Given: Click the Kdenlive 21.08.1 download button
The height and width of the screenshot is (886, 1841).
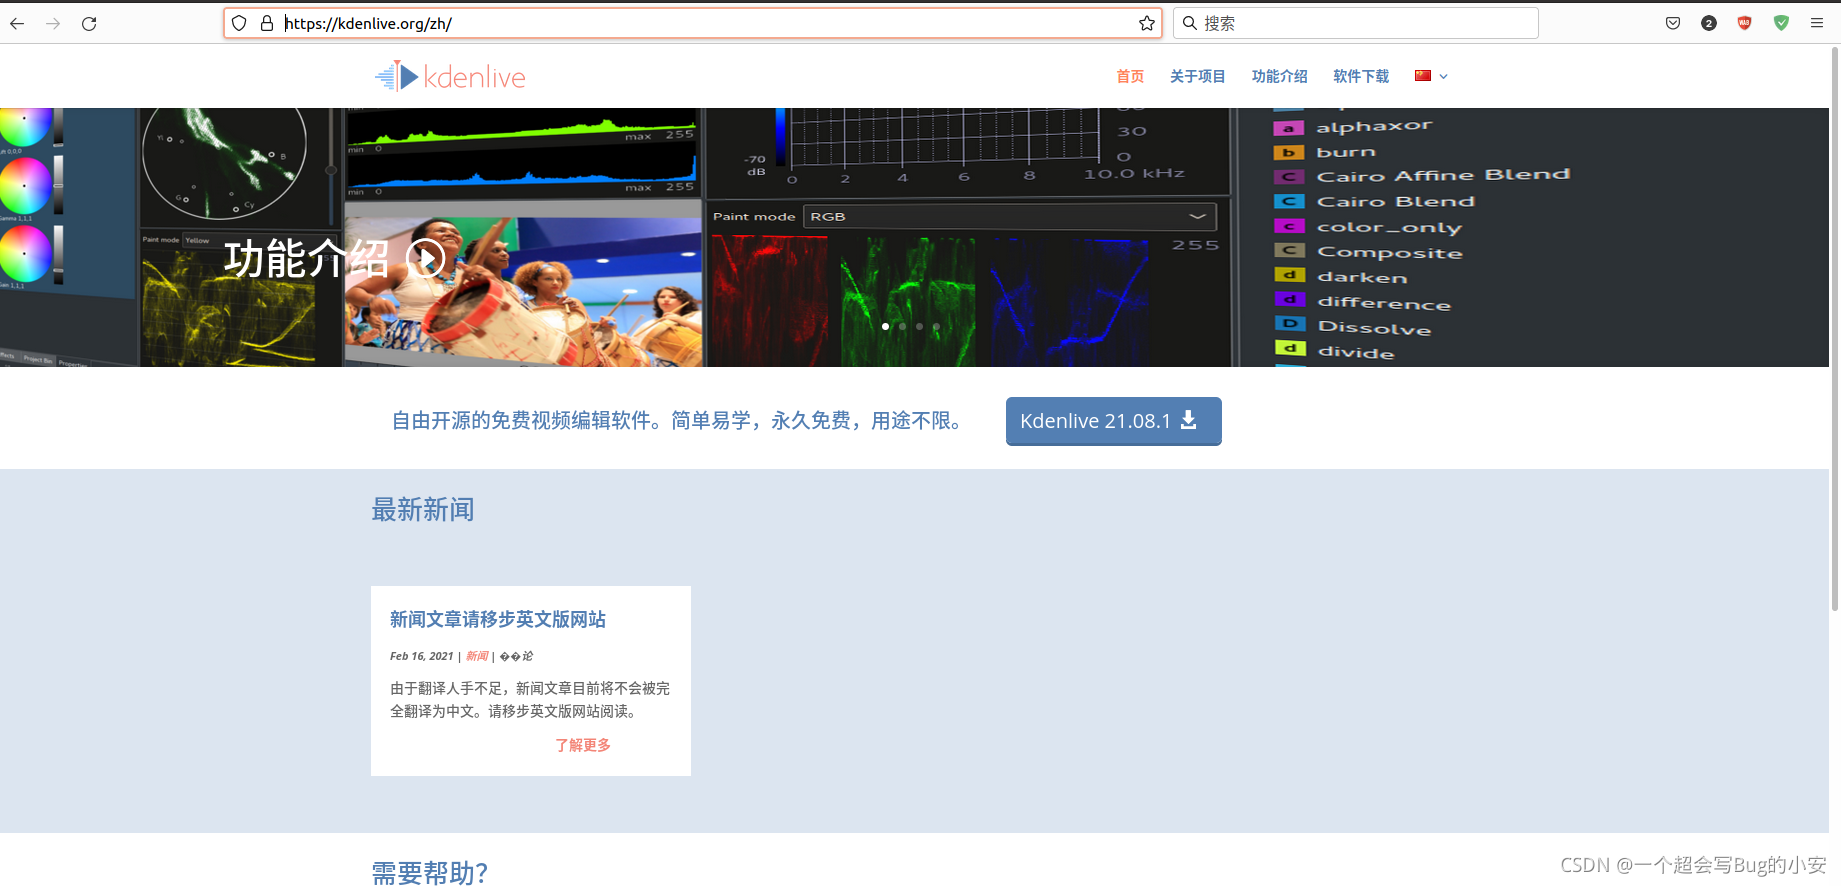Looking at the screenshot, I should click(1114, 421).
